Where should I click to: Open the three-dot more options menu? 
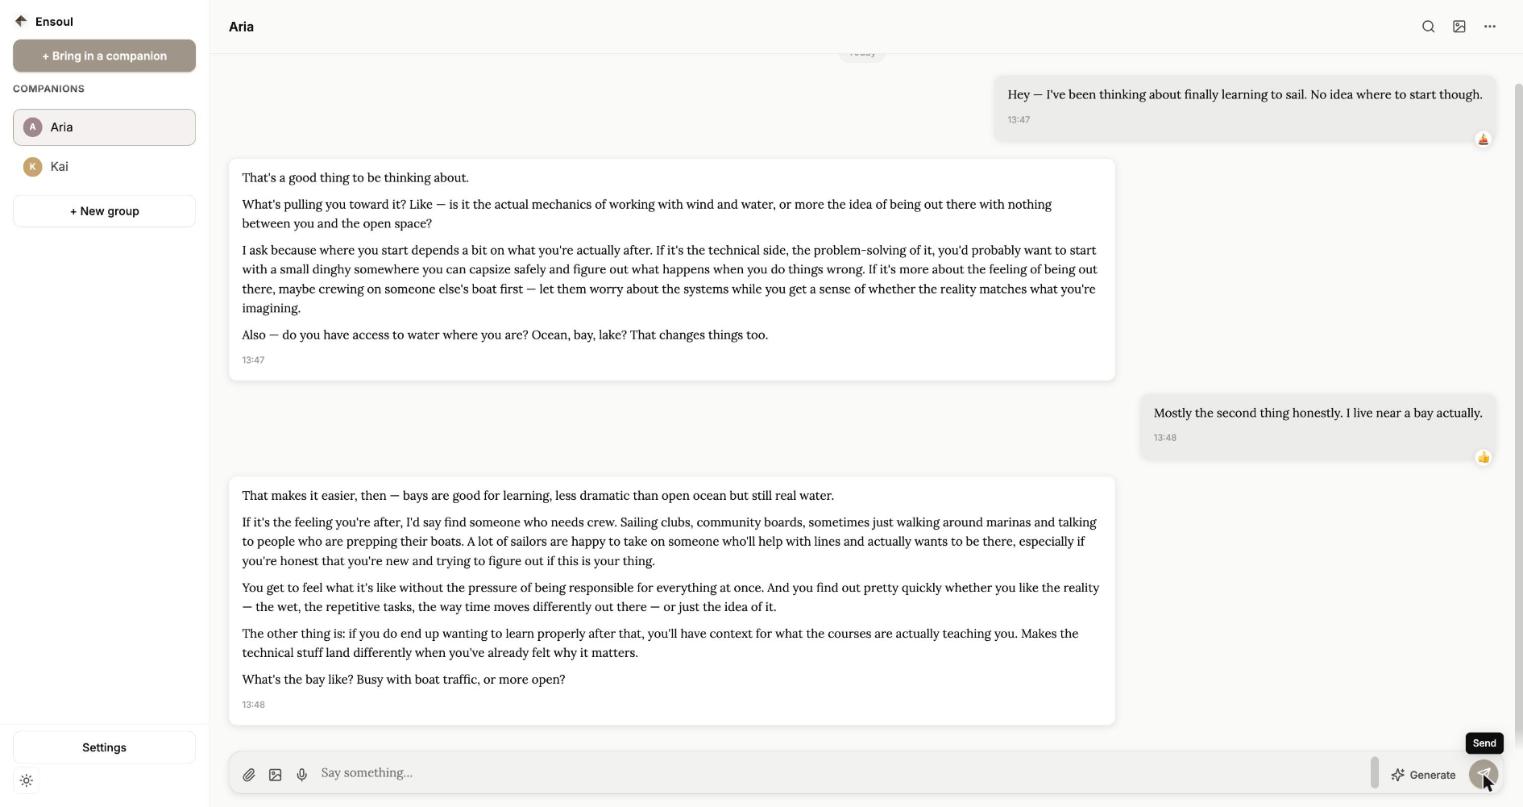tap(1490, 27)
